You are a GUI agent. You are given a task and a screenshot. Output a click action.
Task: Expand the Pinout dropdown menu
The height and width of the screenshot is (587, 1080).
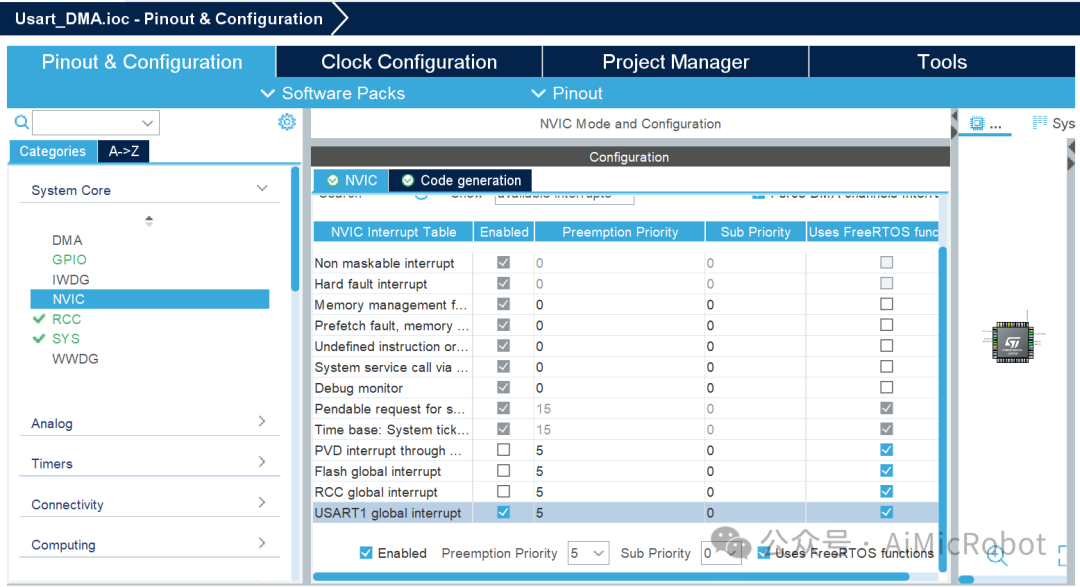click(567, 93)
